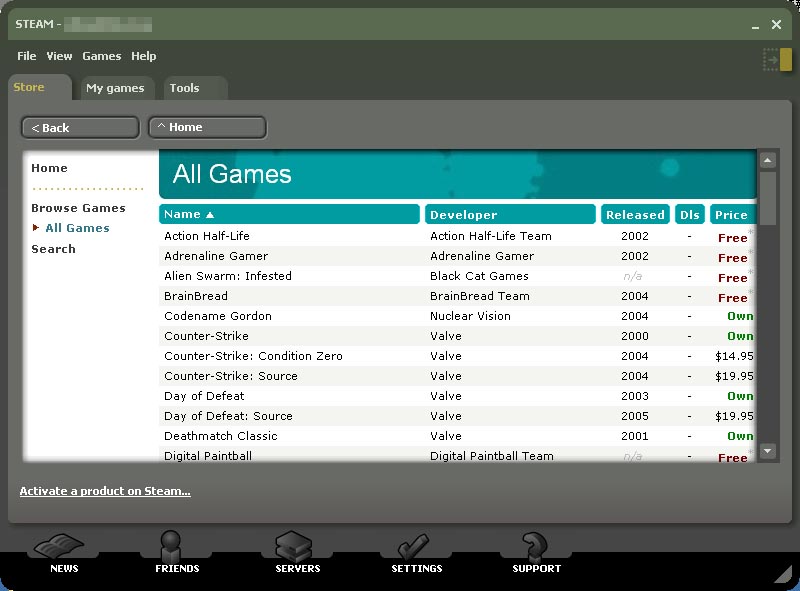Click the Own status for Codename Gordon
800x591 pixels.
pyautogui.click(x=740, y=316)
